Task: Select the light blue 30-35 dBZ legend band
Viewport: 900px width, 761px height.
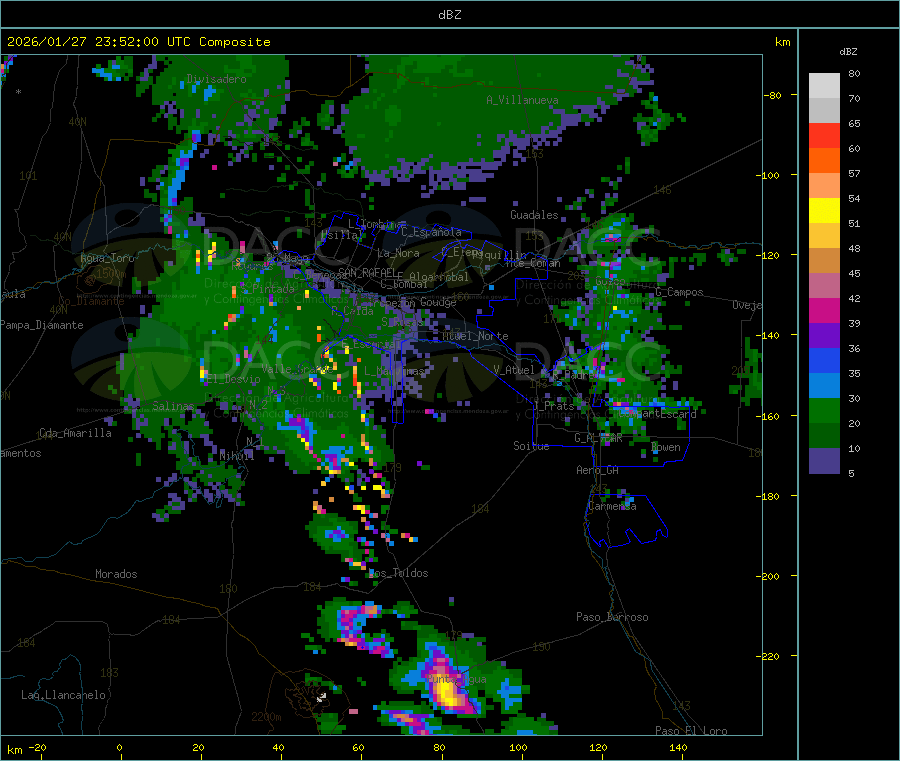Action: tap(824, 386)
